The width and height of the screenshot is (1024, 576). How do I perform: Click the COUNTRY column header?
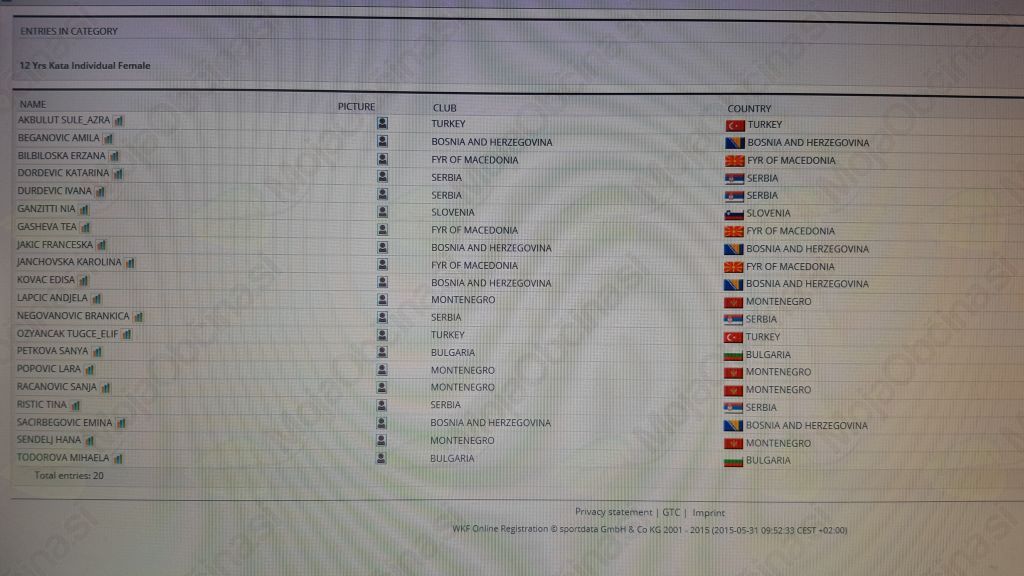pos(749,108)
